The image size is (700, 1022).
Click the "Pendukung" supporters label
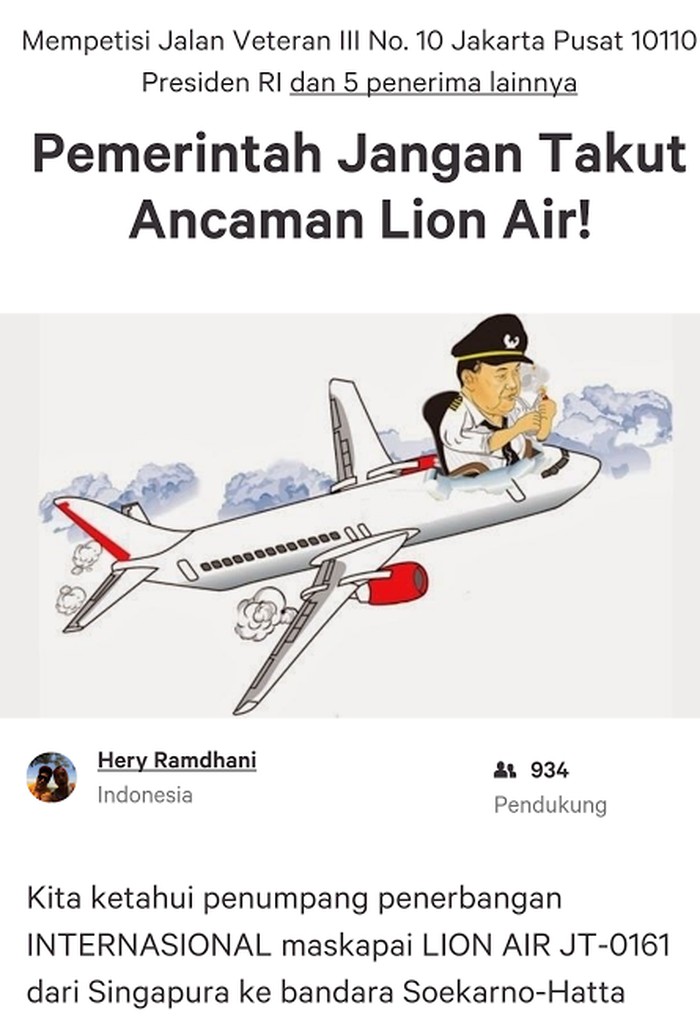[550, 805]
